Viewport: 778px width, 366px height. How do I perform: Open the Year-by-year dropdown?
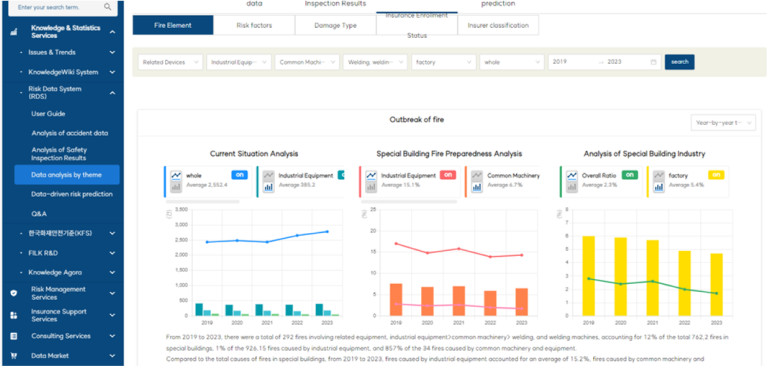pyautogui.click(x=723, y=122)
